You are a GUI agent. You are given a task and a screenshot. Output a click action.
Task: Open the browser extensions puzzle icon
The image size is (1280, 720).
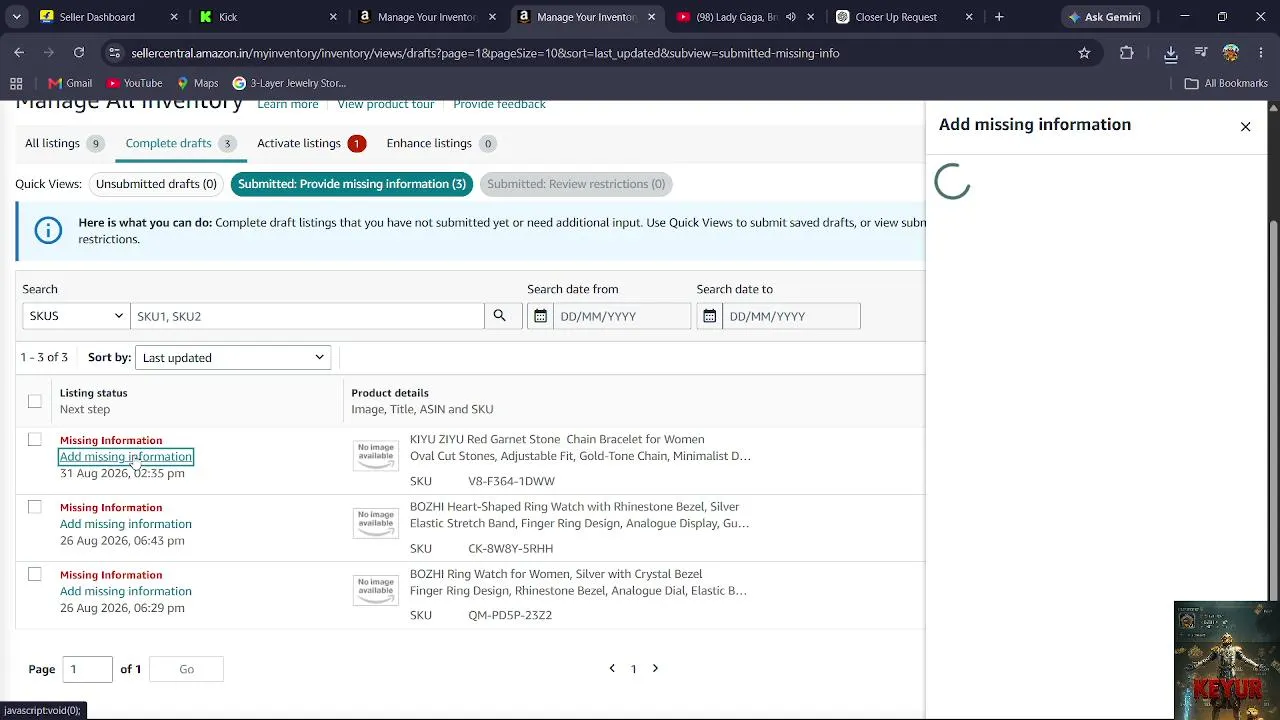click(1127, 53)
